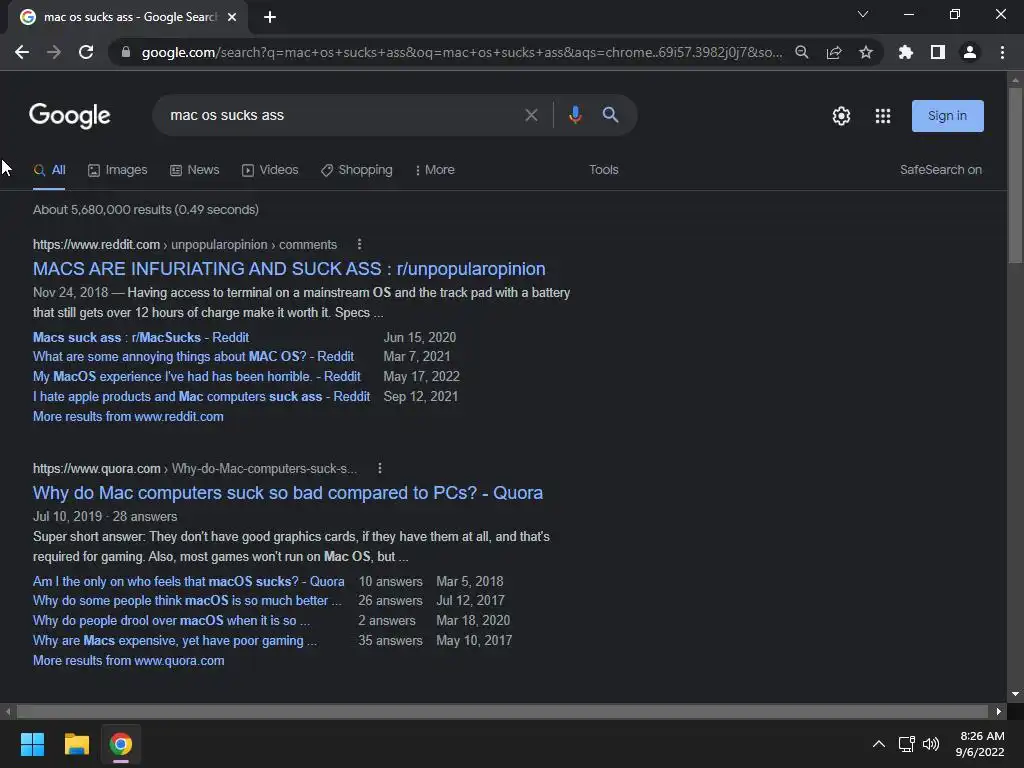
Task: Open the Chrome side panel
Action: coord(938,52)
